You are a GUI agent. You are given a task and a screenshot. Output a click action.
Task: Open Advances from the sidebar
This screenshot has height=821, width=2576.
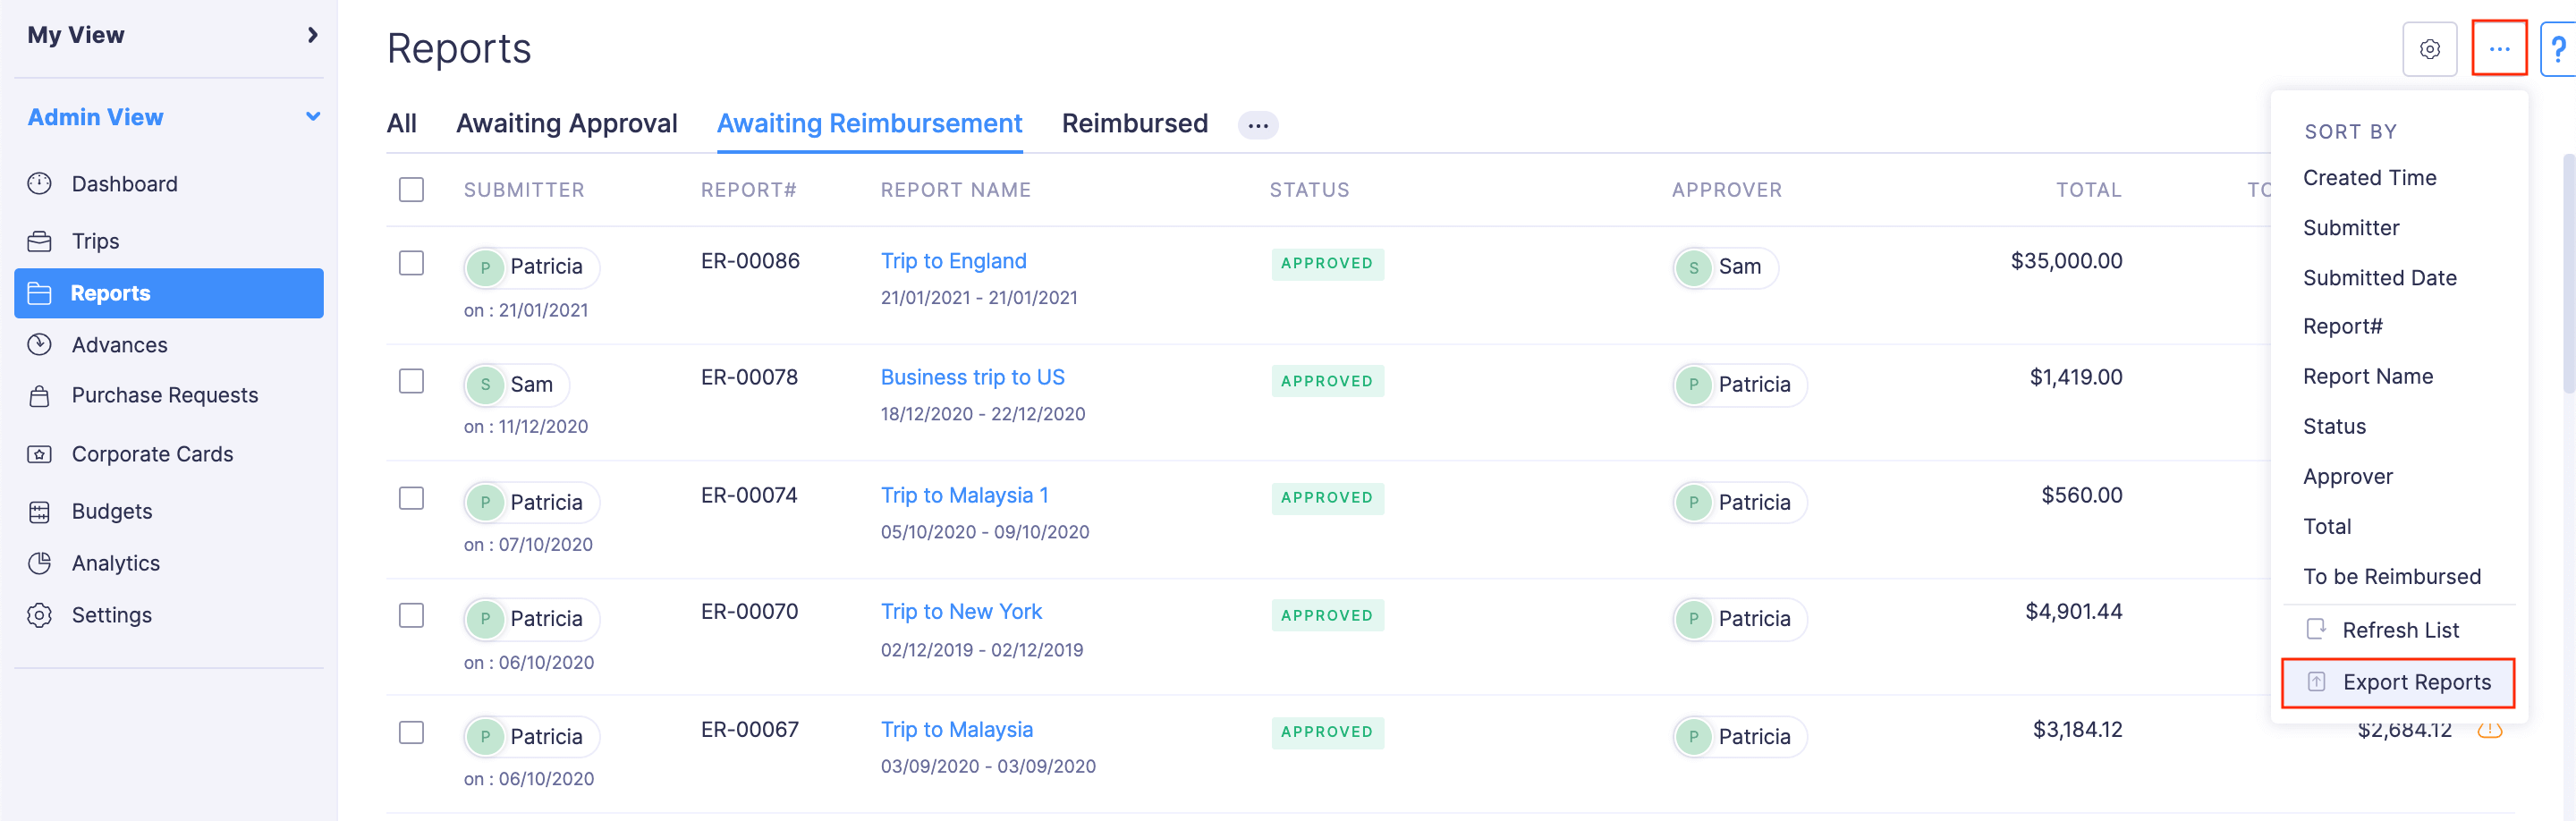point(119,344)
